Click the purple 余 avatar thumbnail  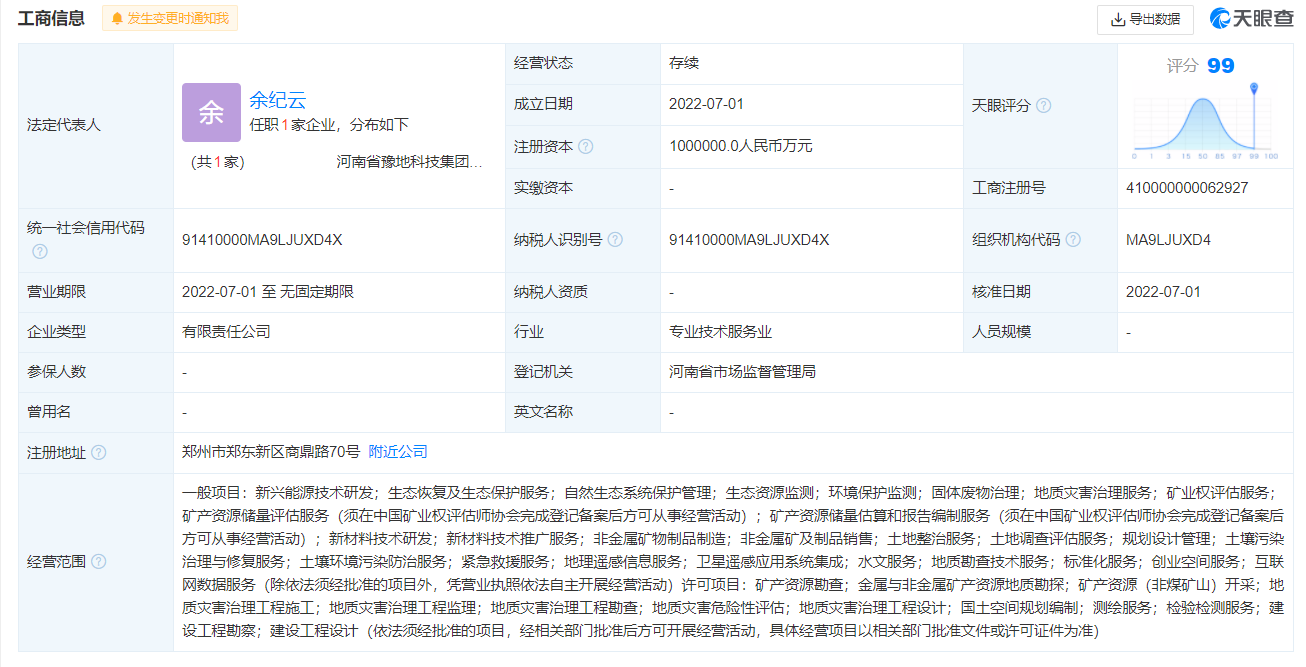[x=211, y=112]
